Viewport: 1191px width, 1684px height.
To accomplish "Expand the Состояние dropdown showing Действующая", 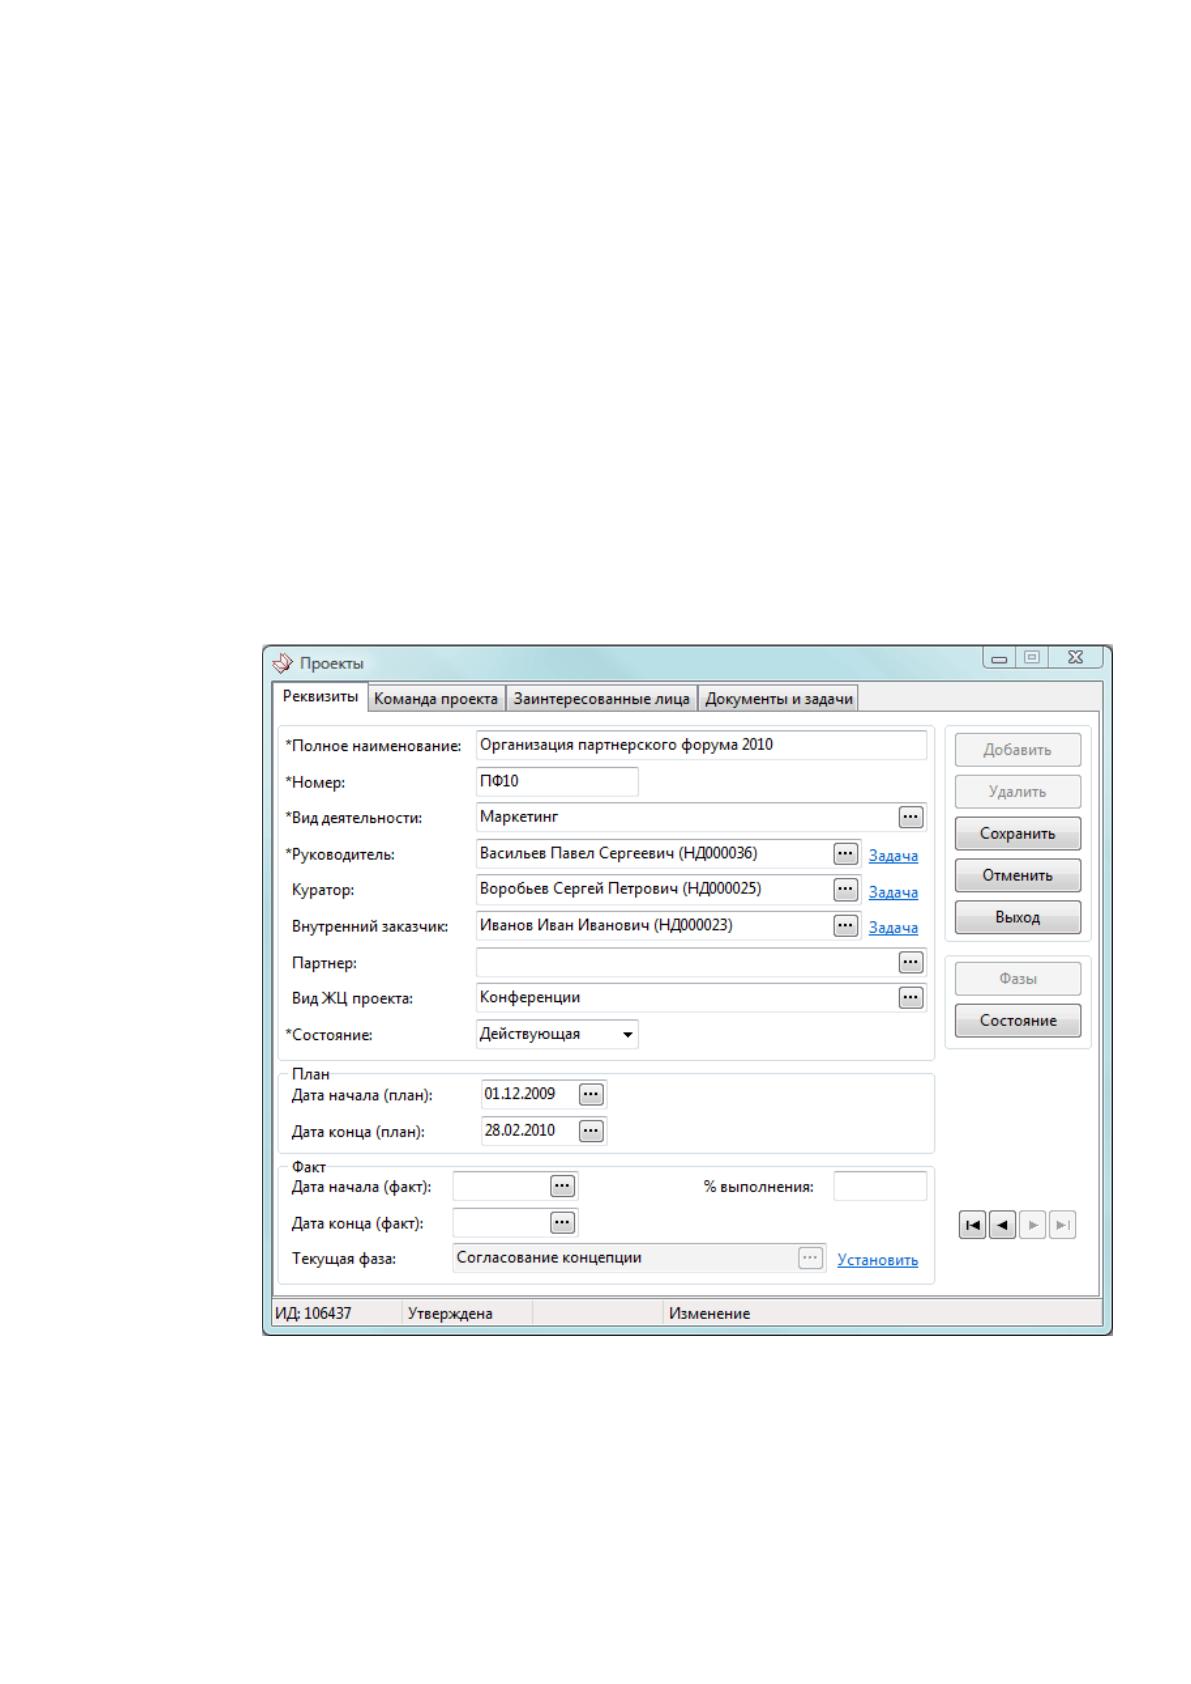I will tap(628, 1034).
